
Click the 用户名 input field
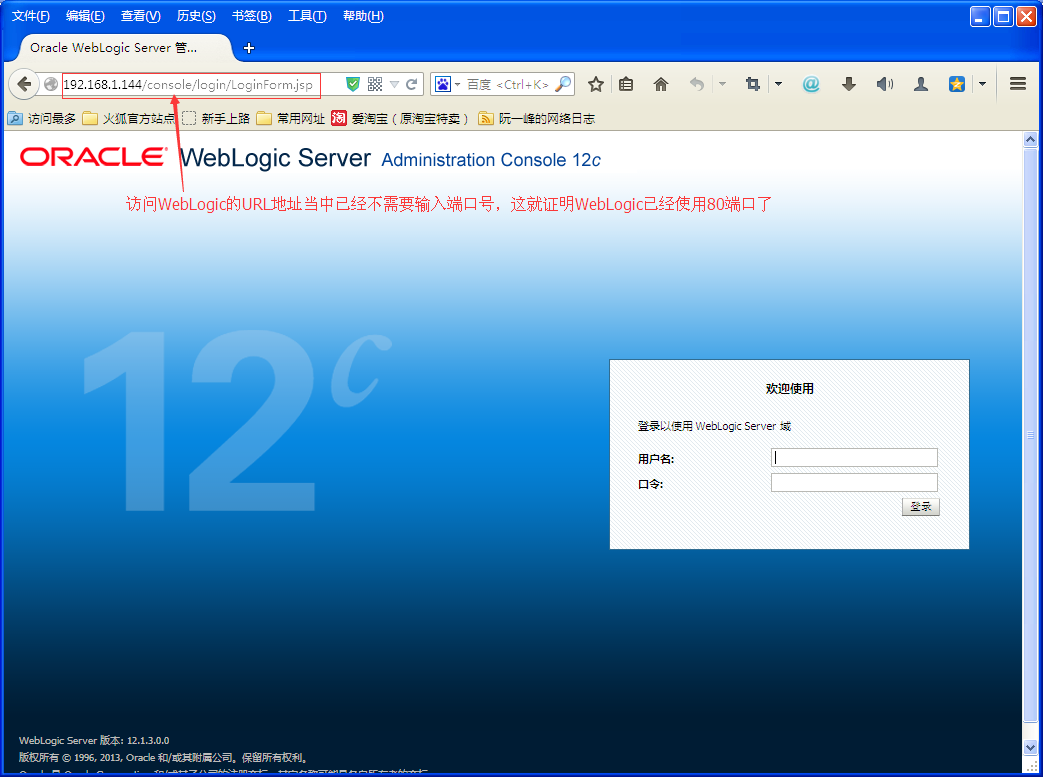[854, 458]
